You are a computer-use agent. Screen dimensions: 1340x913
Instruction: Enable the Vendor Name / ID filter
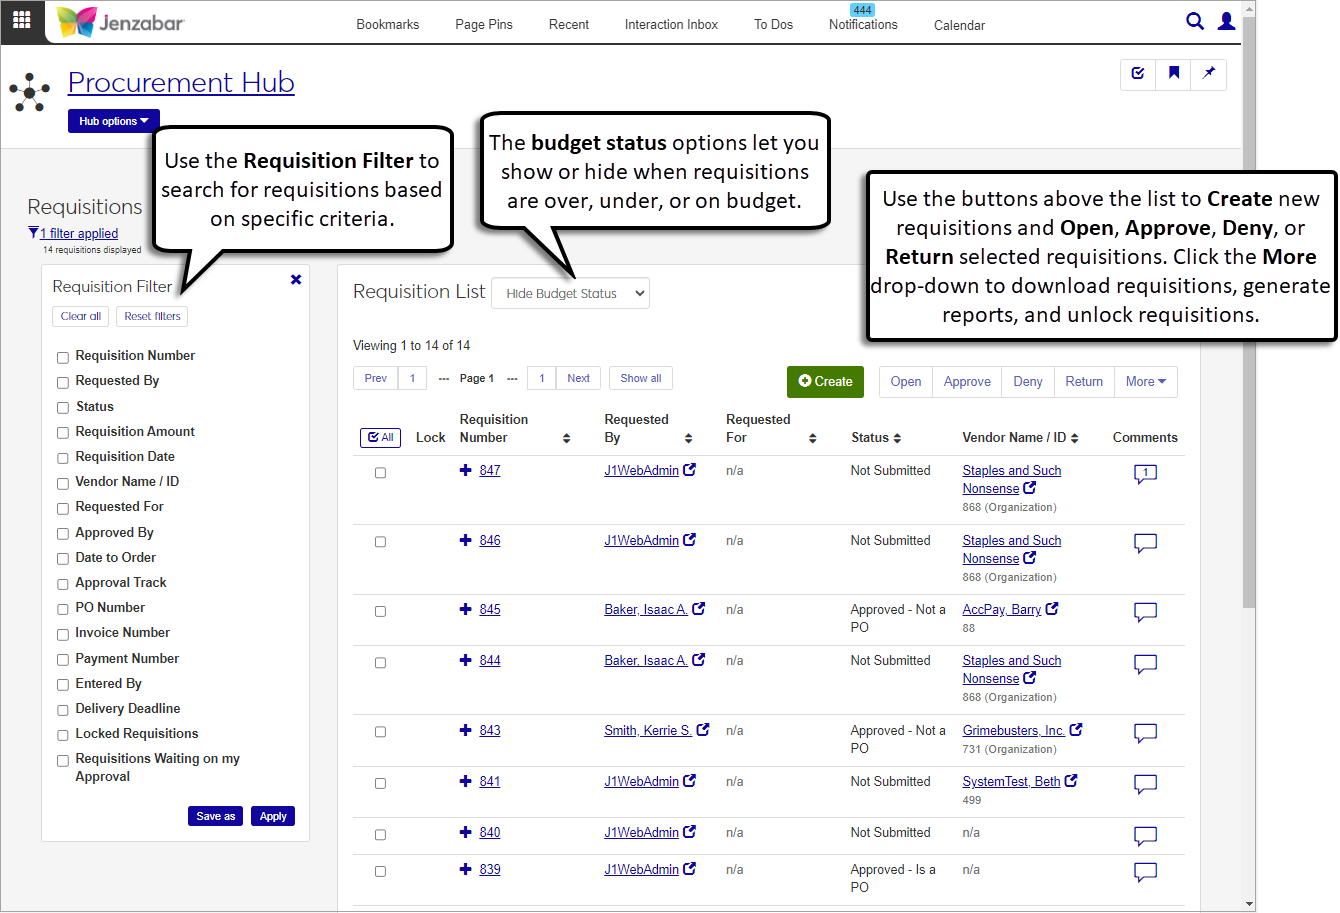tap(63, 483)
